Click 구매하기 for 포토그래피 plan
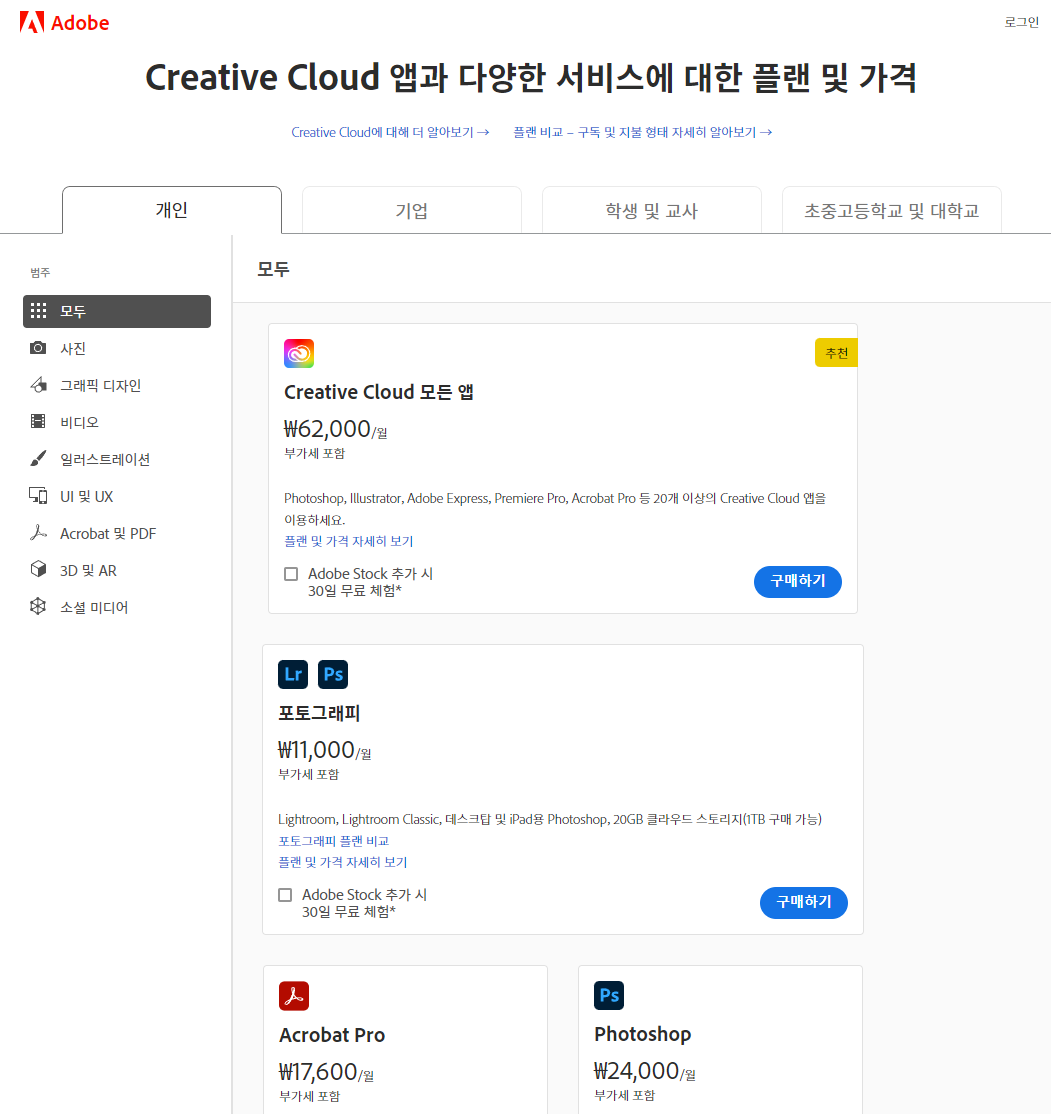 point(804,902)
